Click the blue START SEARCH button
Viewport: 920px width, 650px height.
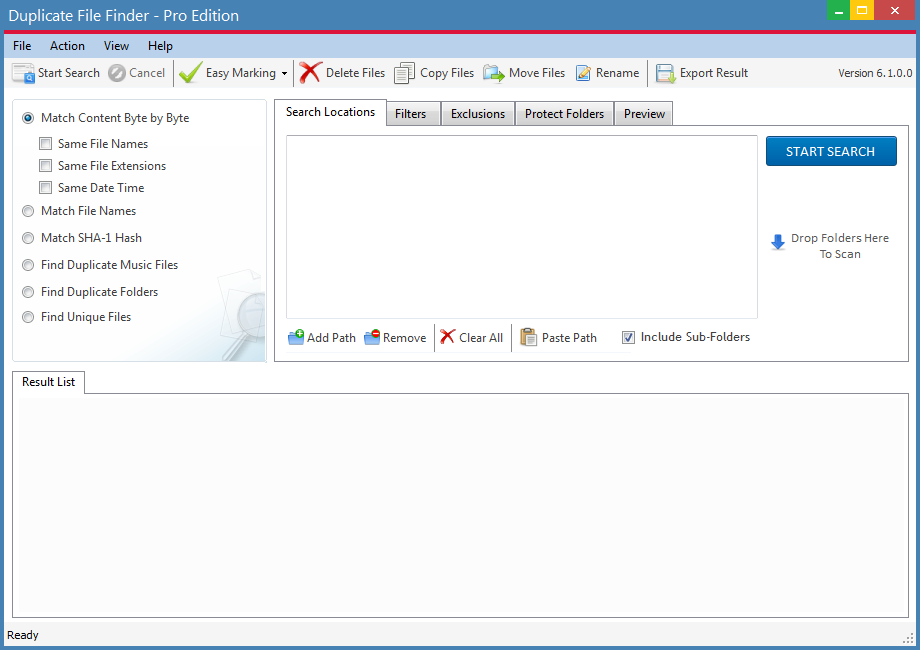pos(831,151)
